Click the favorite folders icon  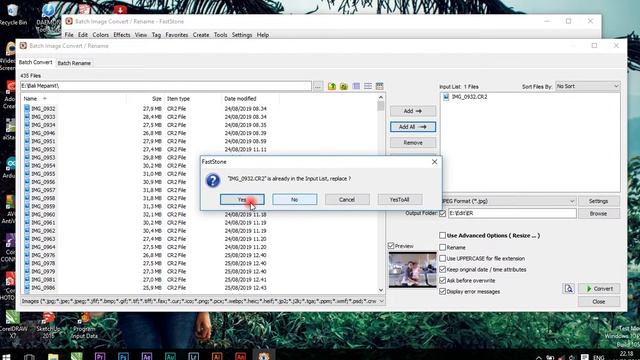coord(344,86)
